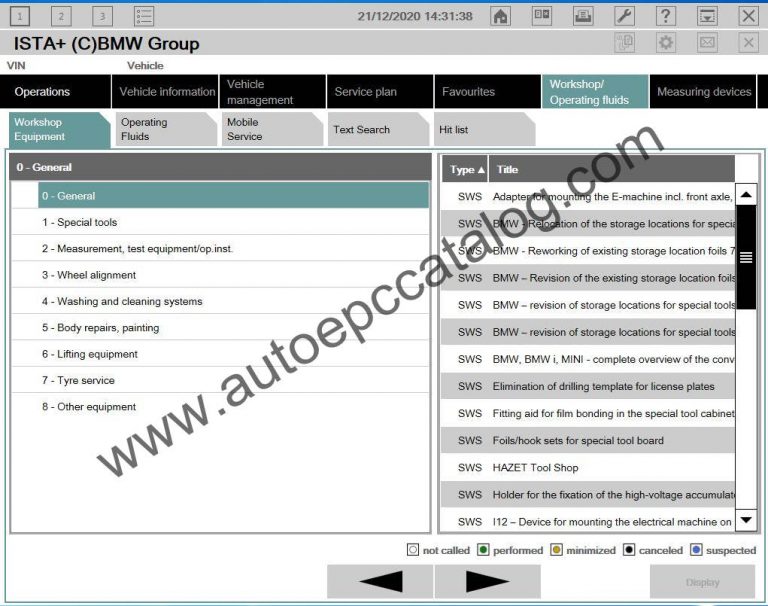Viewport: 768px width, 606px height.
Task: Open session slot 3 icon
Action: 102,16
